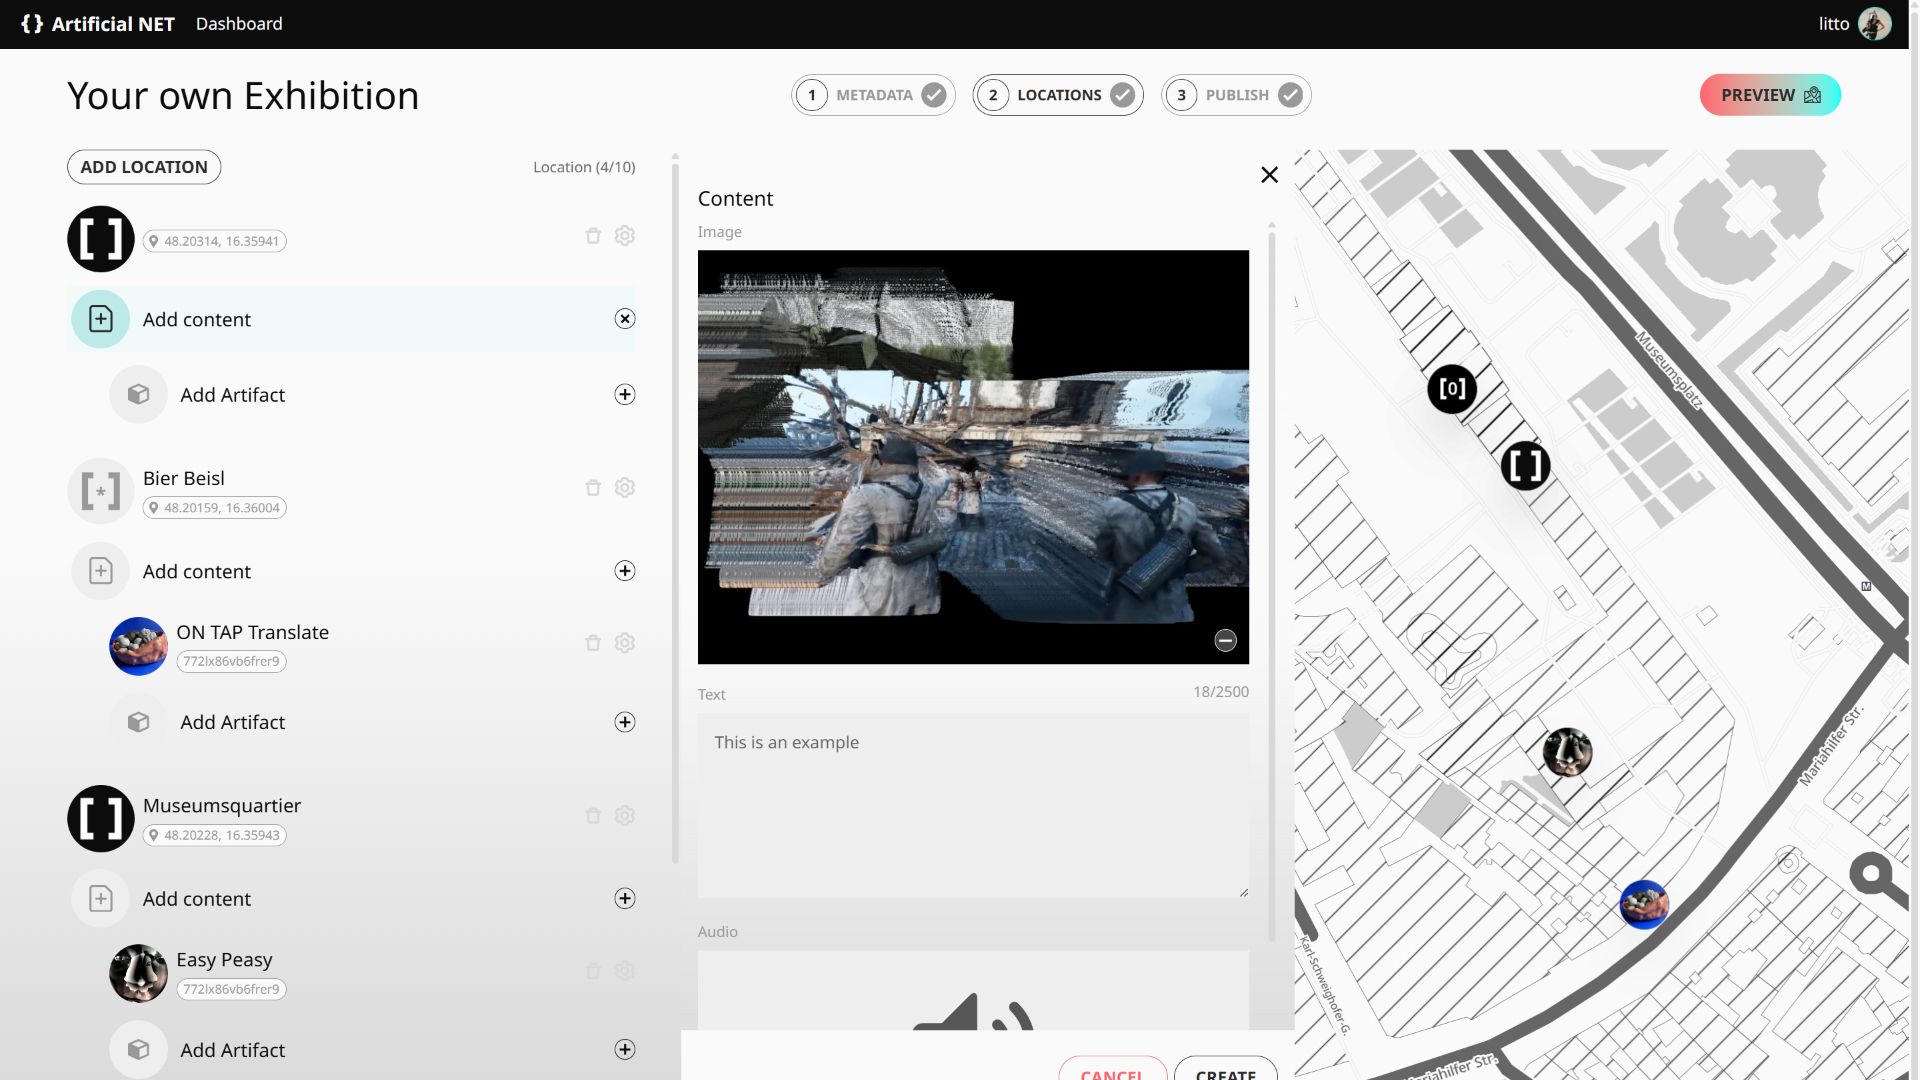Edit the 'This is an example' text field

973,805
